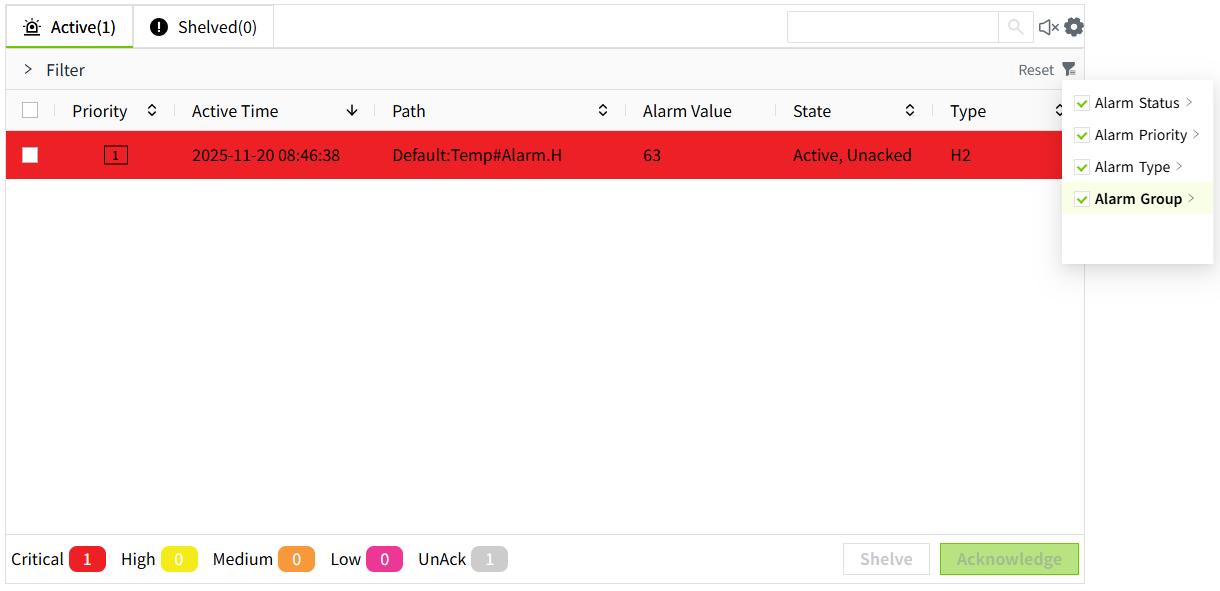Switch to the Shelved(0) tab
This screenshot has height=591, width=1220.
204,27
